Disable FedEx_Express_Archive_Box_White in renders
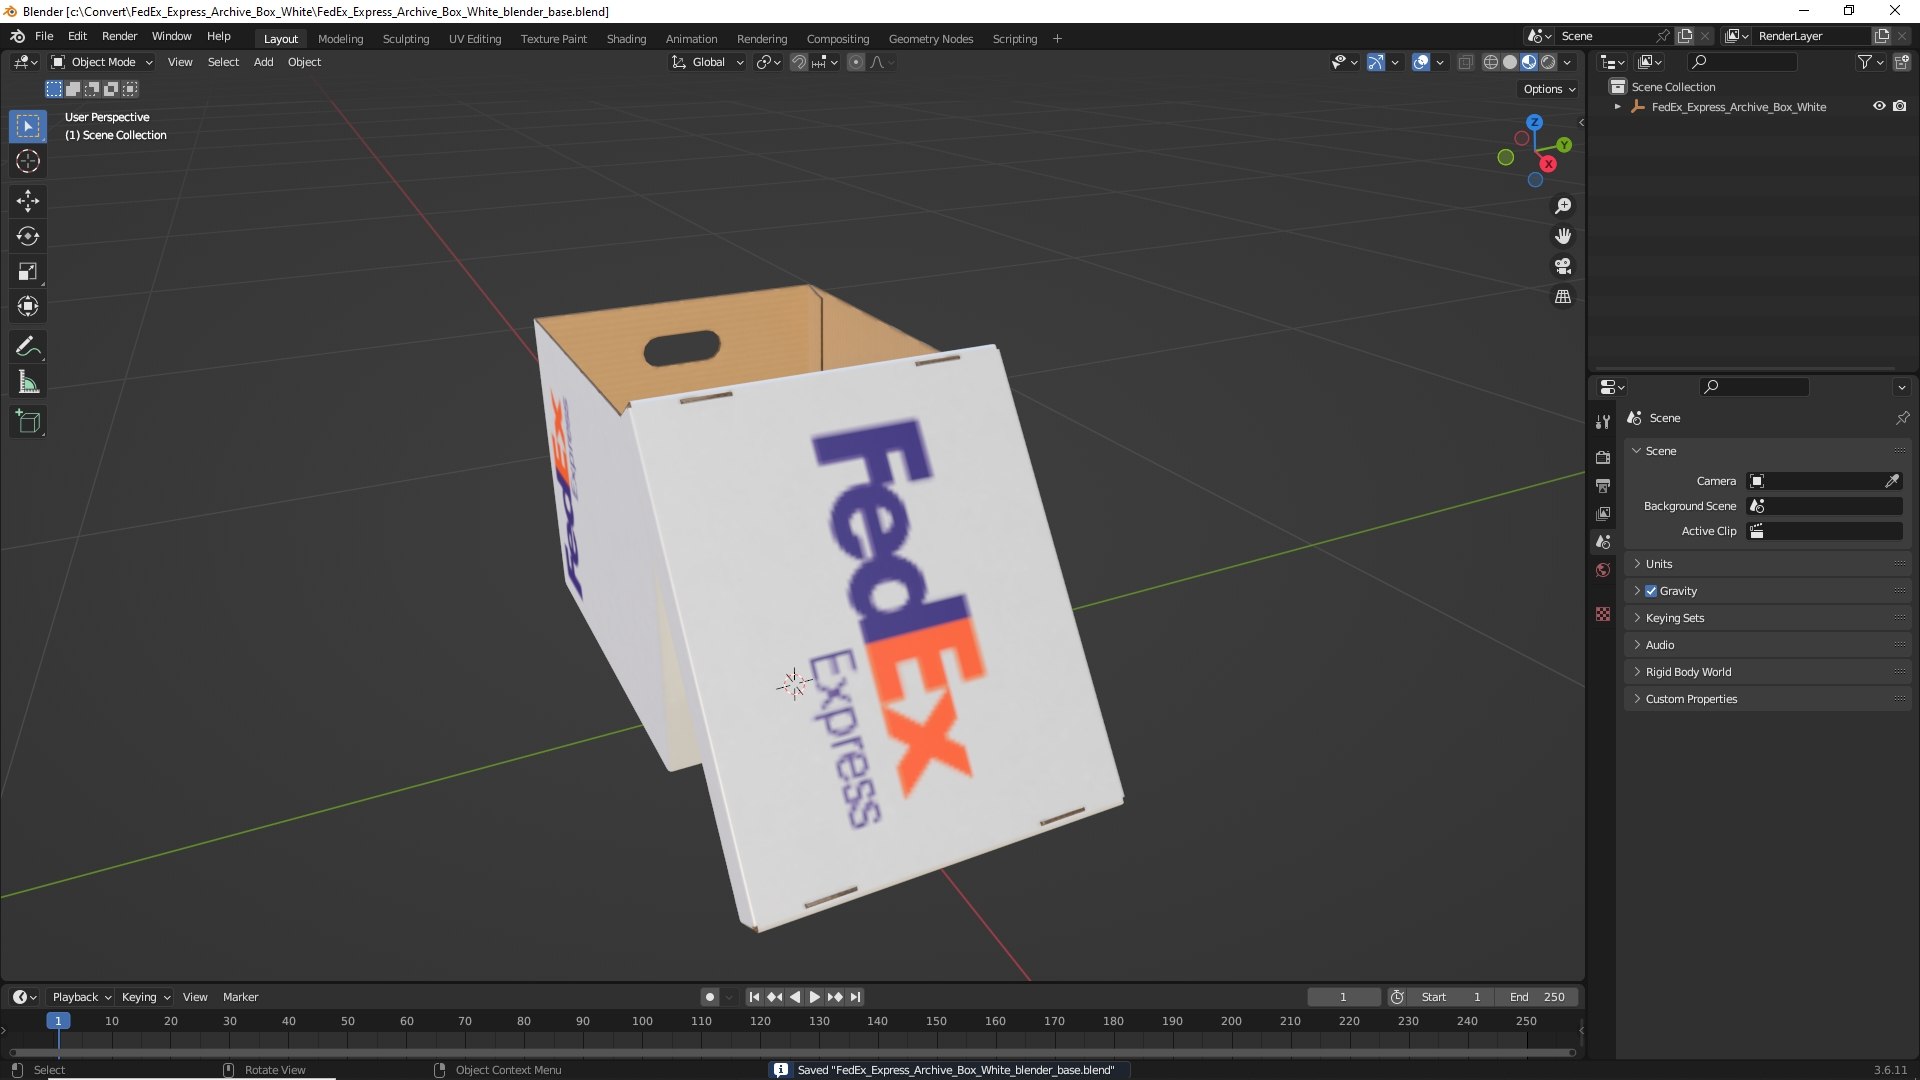The image size is (1920, 1080). pos(1899,106)
